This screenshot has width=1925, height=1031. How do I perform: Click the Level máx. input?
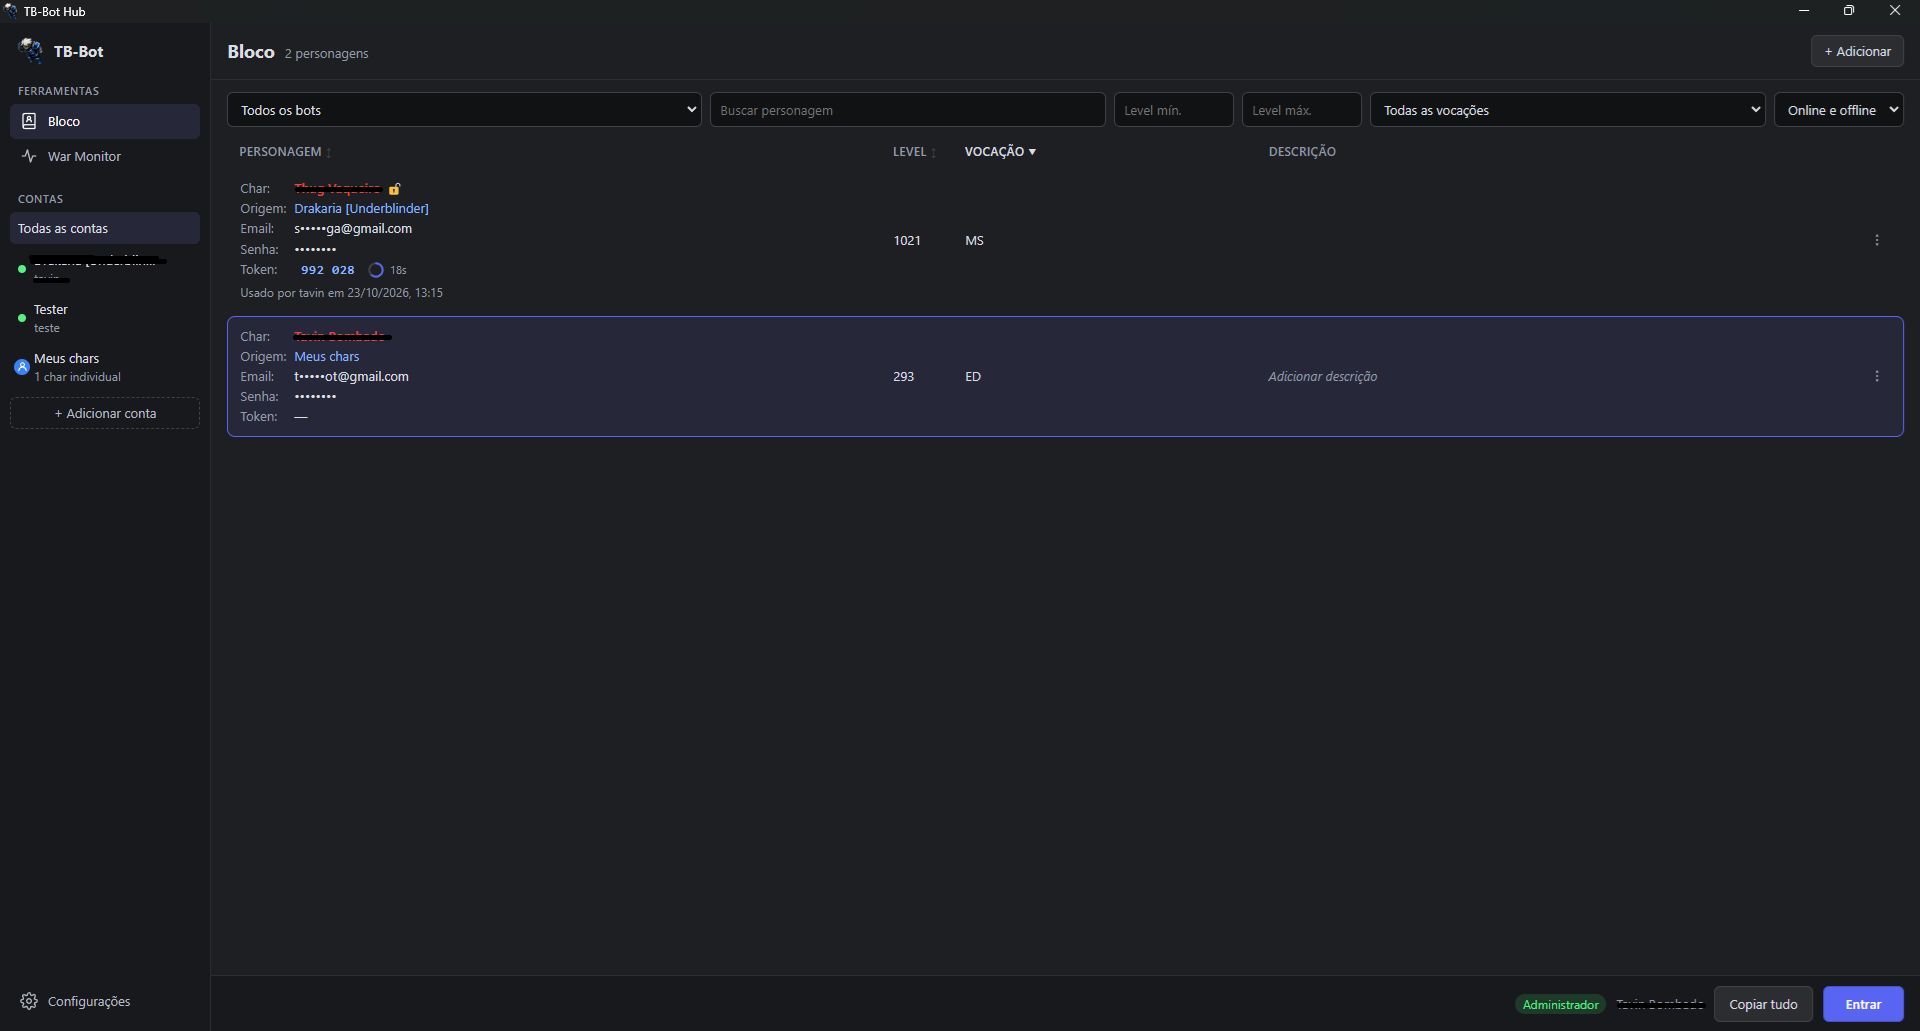click(x=1301, y=110)
